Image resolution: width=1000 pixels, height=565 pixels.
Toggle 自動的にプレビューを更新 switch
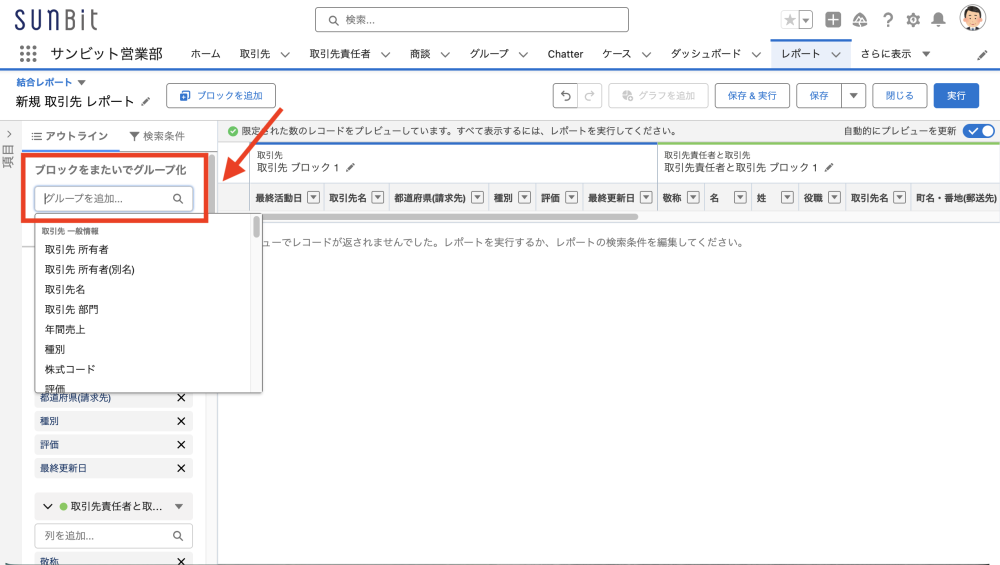978,131
